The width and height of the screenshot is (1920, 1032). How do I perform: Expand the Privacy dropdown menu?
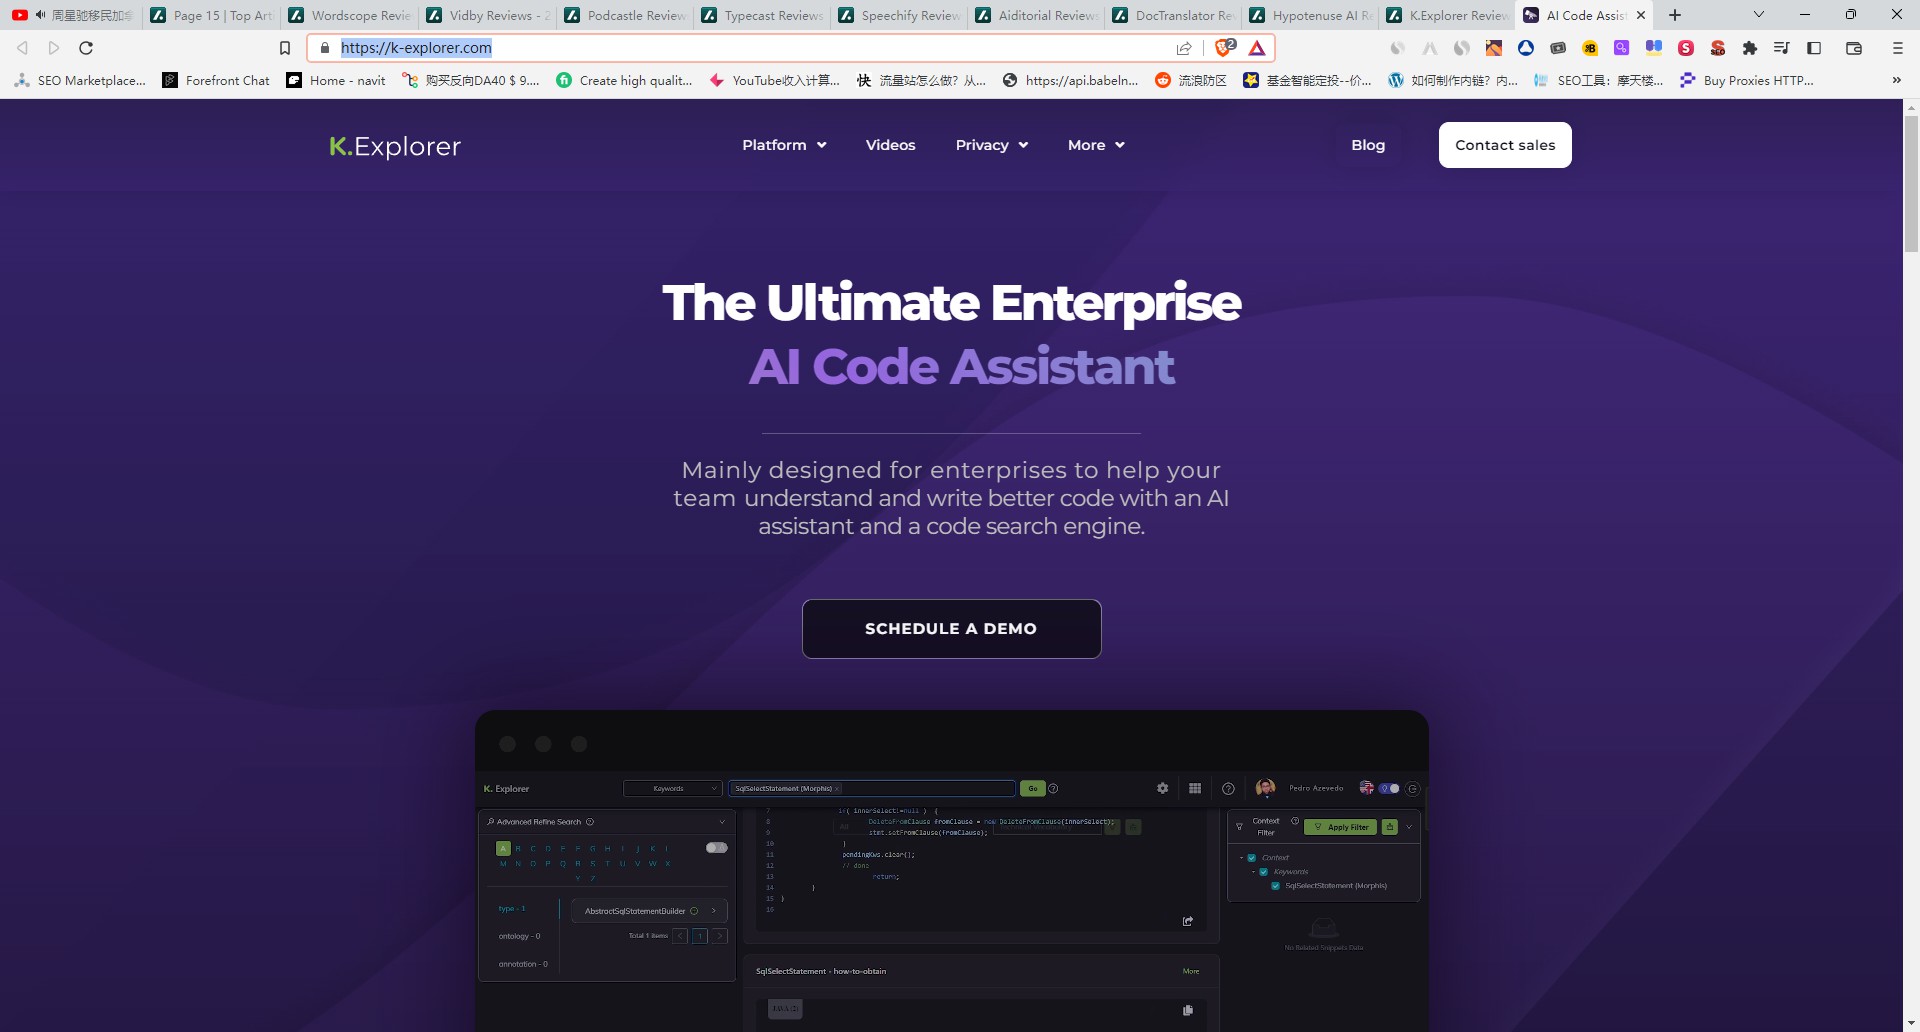(991, 145)
